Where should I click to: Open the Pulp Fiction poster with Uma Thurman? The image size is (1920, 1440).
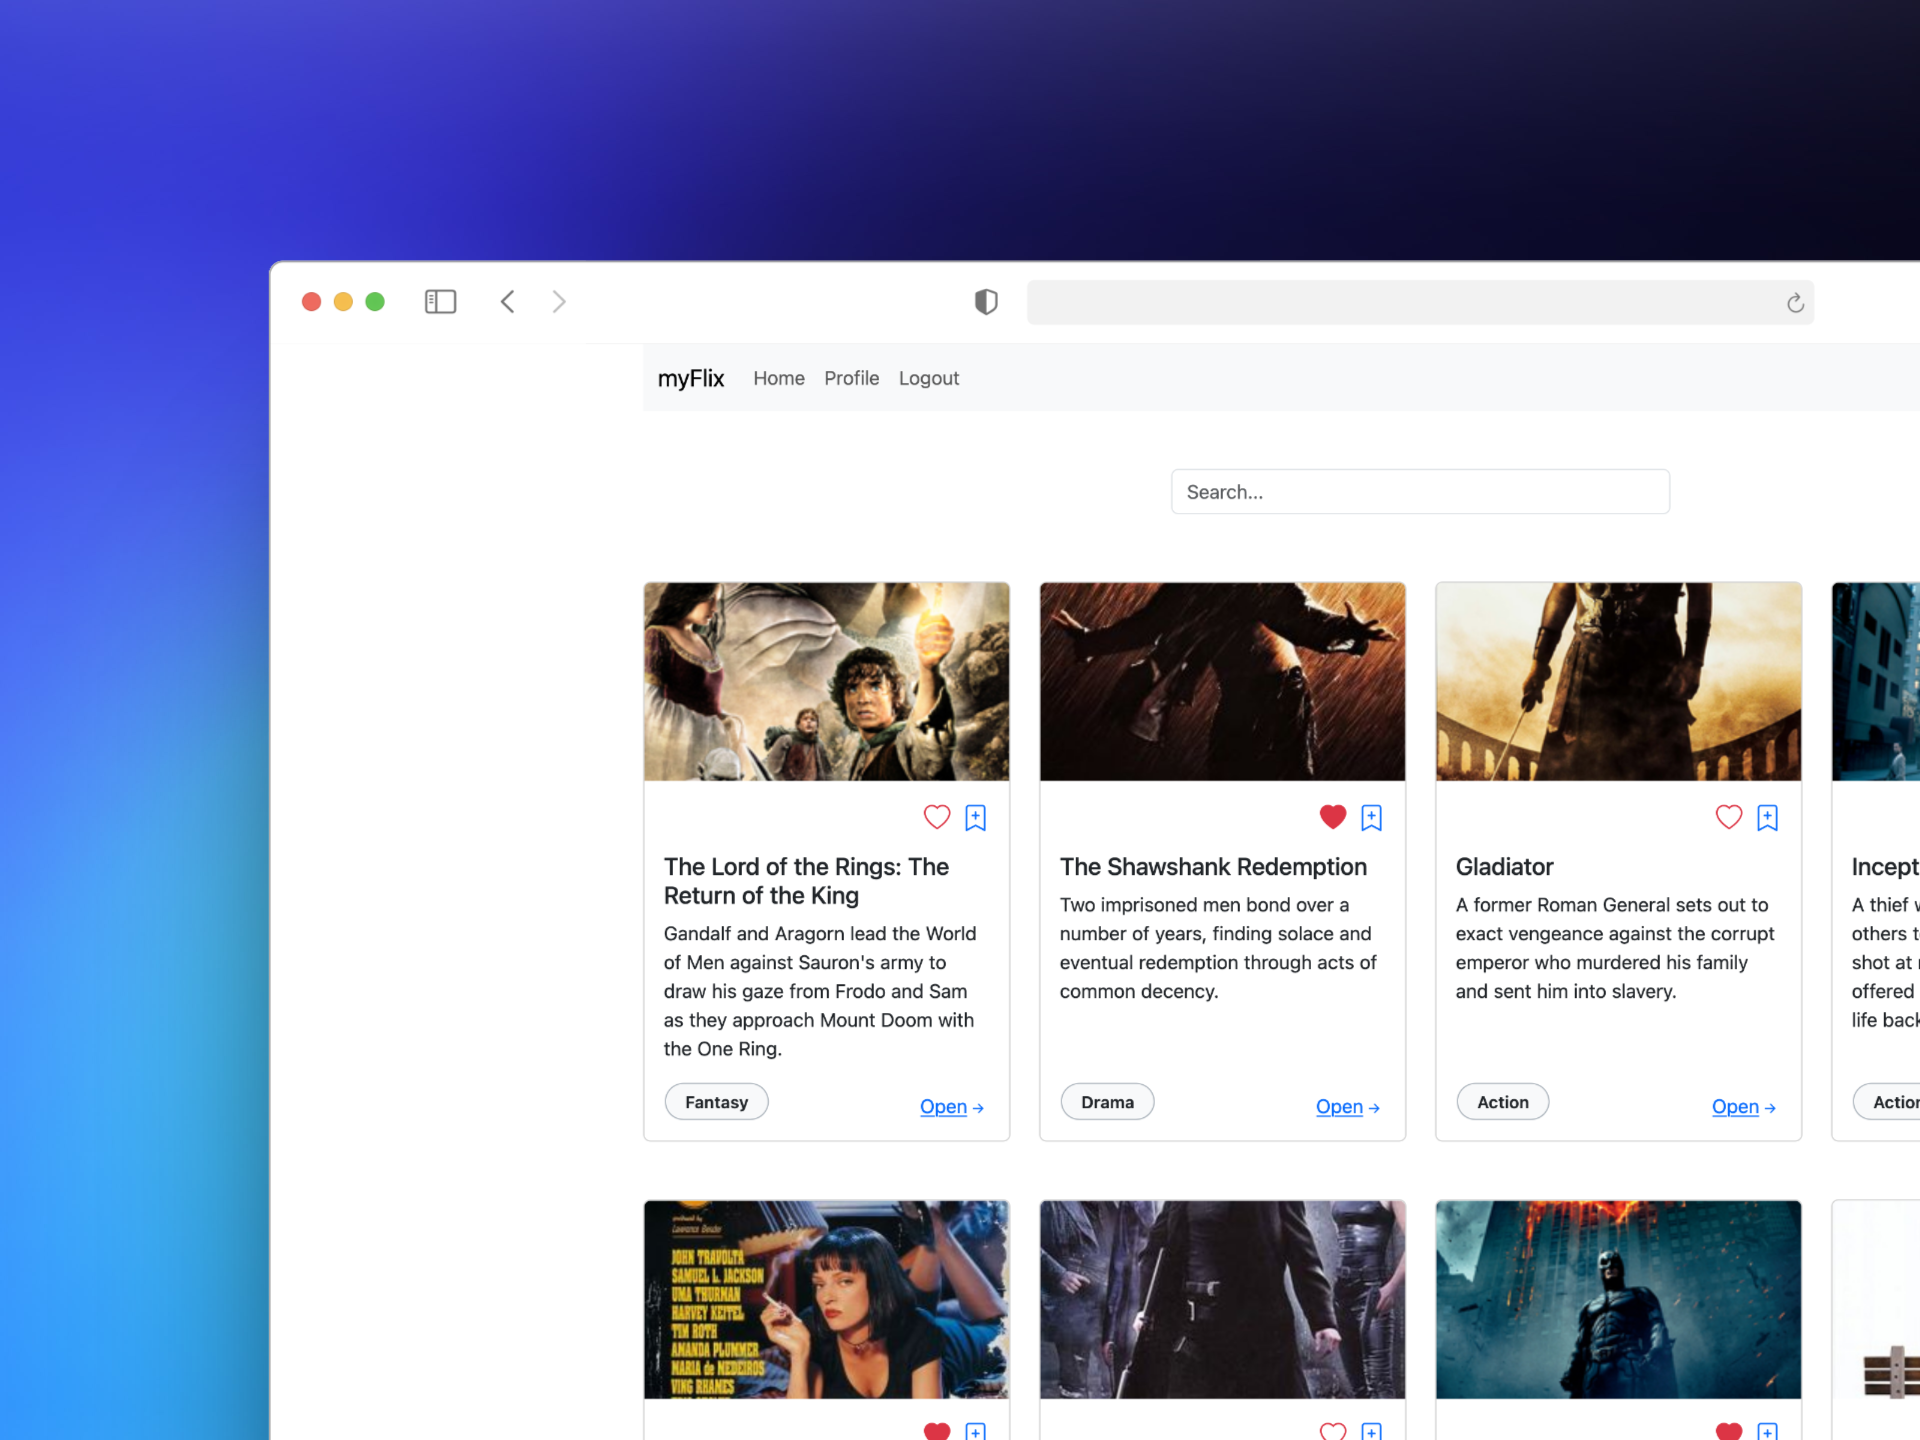point(827,1300)
